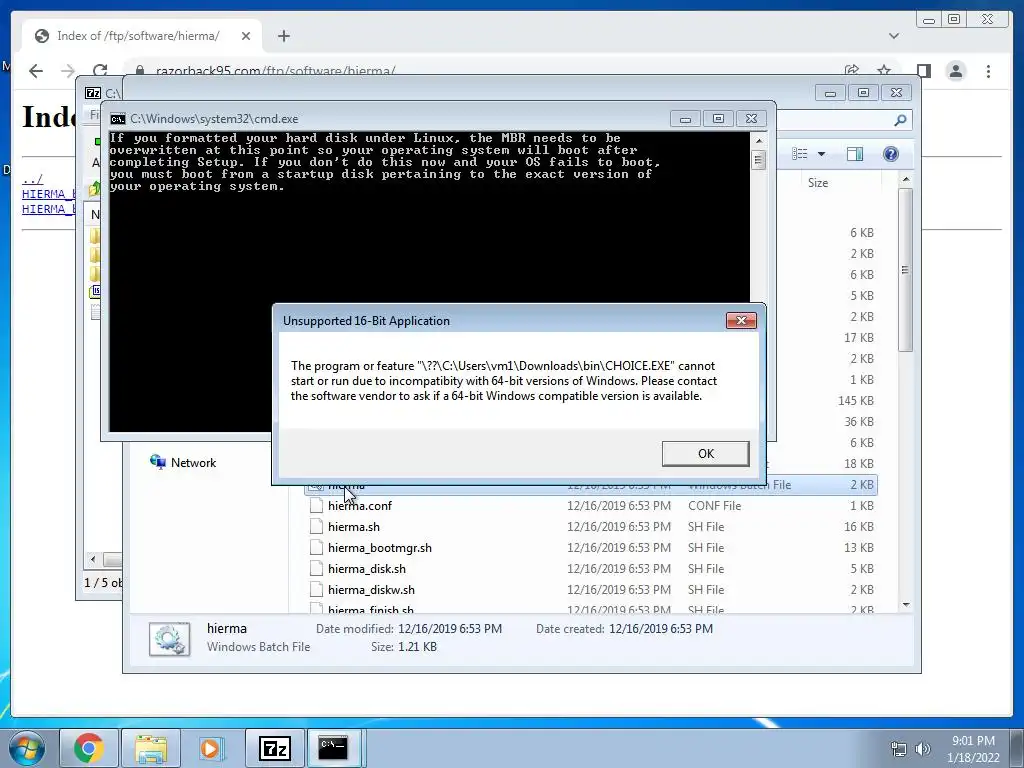Click the Explorer file list scroll up arrow
This screenshot has height=768, width=1024.
pos(905,179)
